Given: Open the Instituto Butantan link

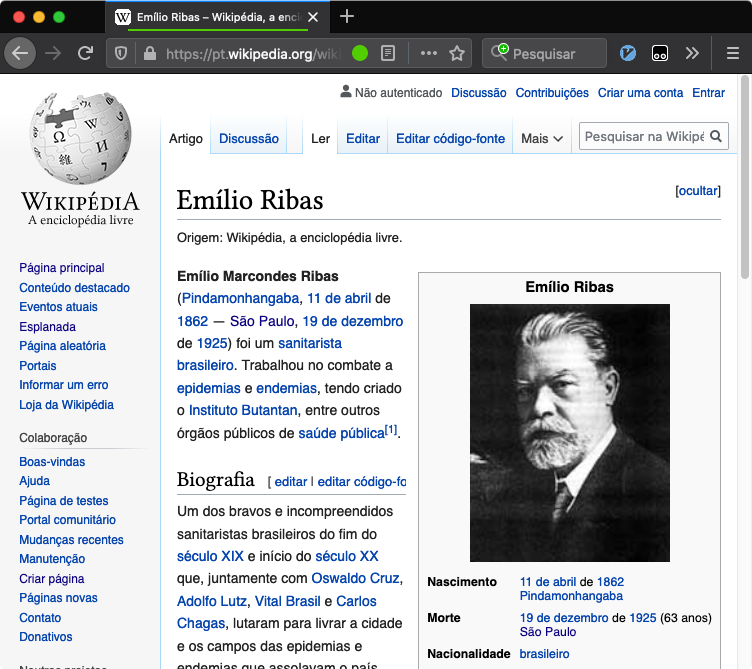Looking at the screenshot, I should (243, 411).
